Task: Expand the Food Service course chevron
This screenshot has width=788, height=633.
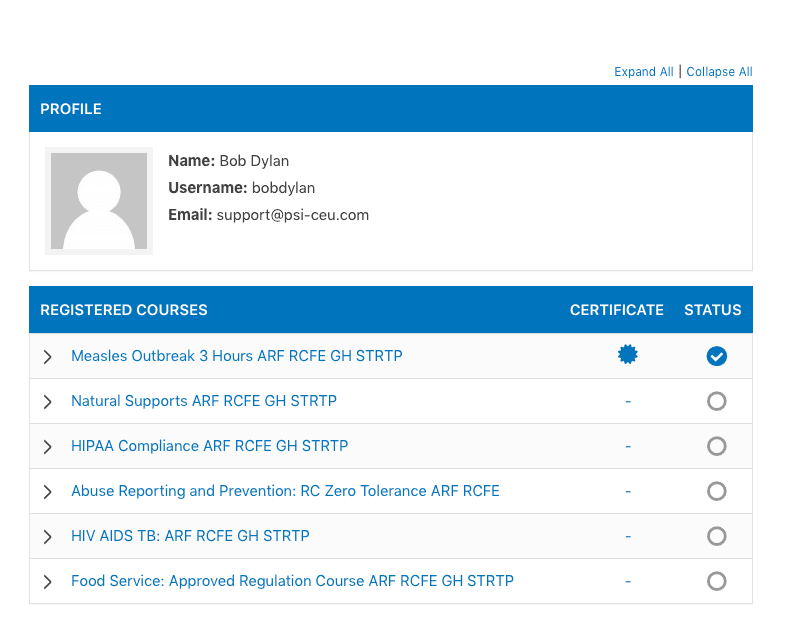Action: tap(48, 582)
